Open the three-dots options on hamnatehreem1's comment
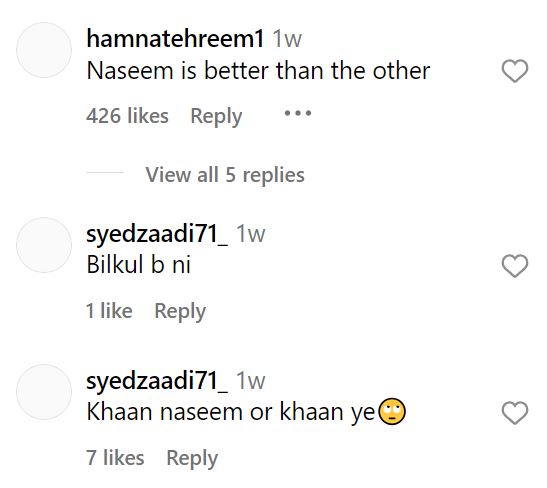Viewport: 547px width, 488px height. [298, 113]
